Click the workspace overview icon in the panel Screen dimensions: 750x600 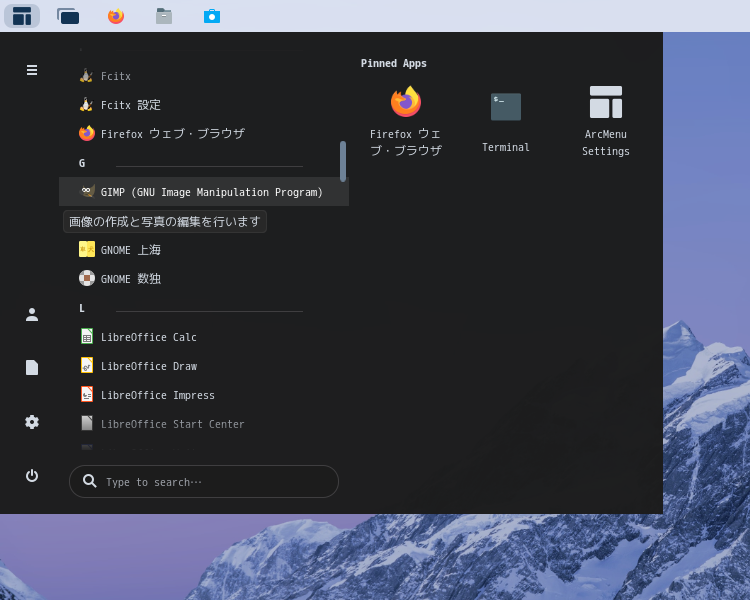point(68,16)
